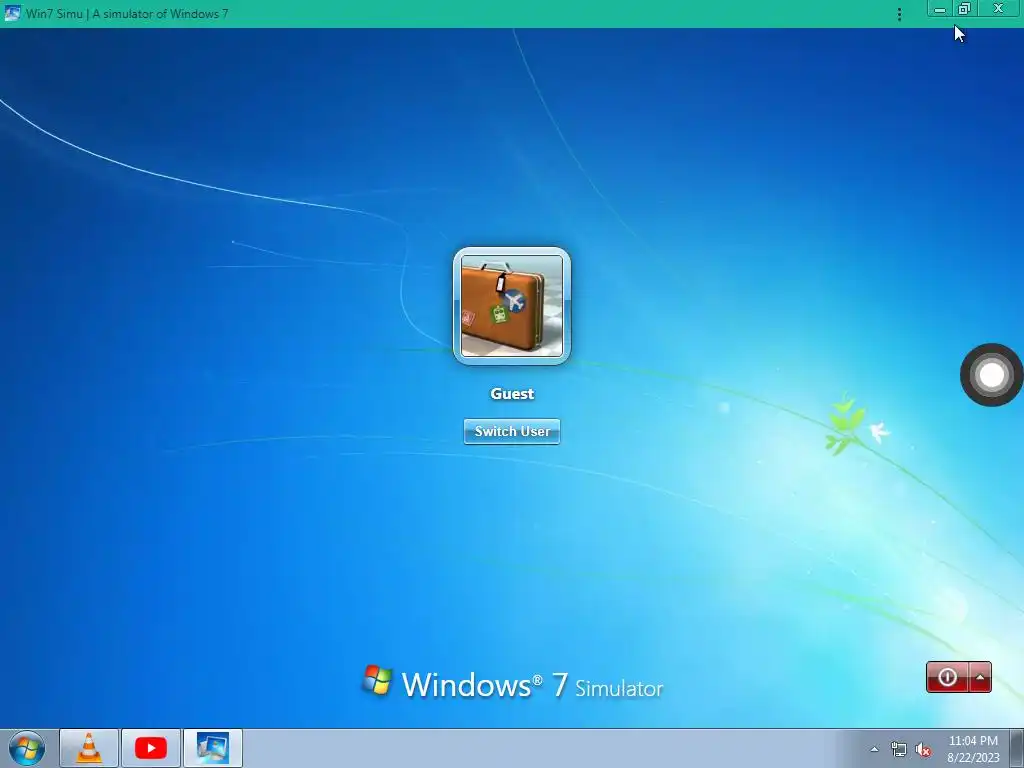The height and width of the screenshot is (768, 1024).
Task: Click the Guest user name label
Action: [512, 394]
